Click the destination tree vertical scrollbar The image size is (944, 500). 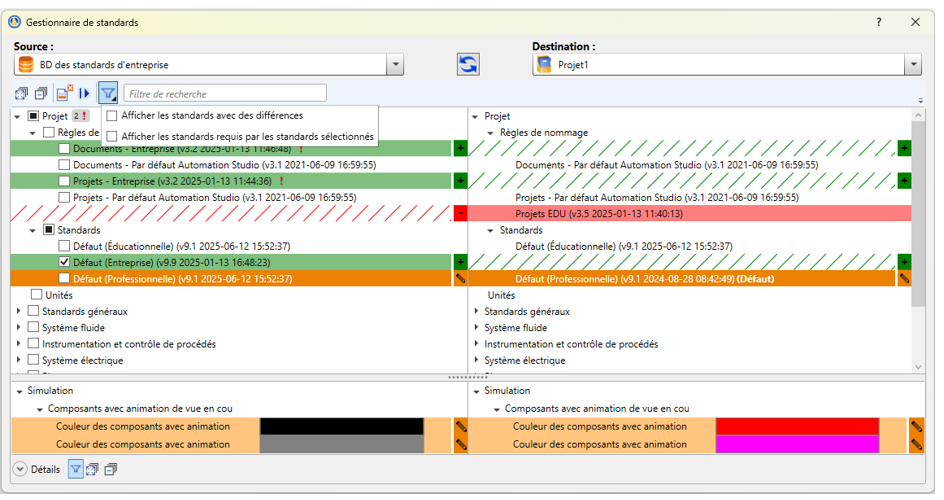(x=918, y=214)
